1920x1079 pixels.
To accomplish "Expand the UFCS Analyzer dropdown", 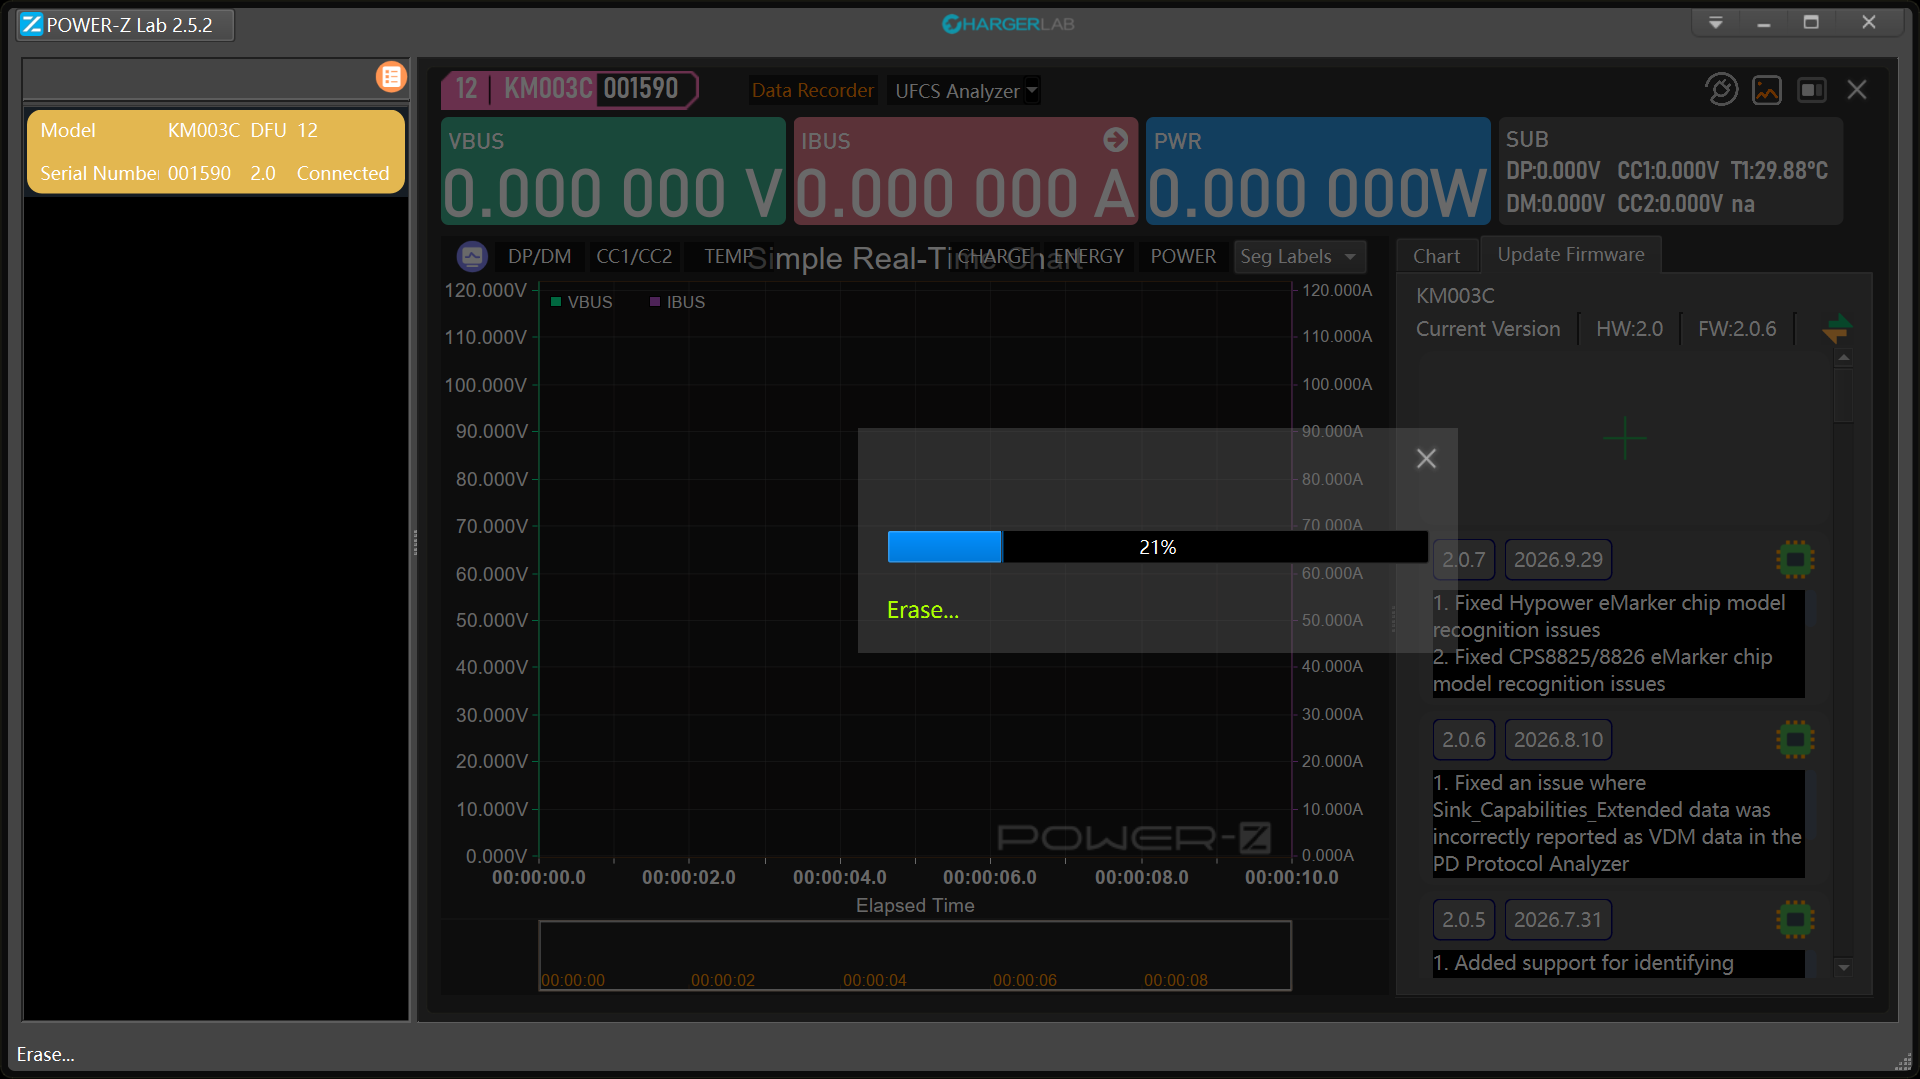I will coord(964,91).
